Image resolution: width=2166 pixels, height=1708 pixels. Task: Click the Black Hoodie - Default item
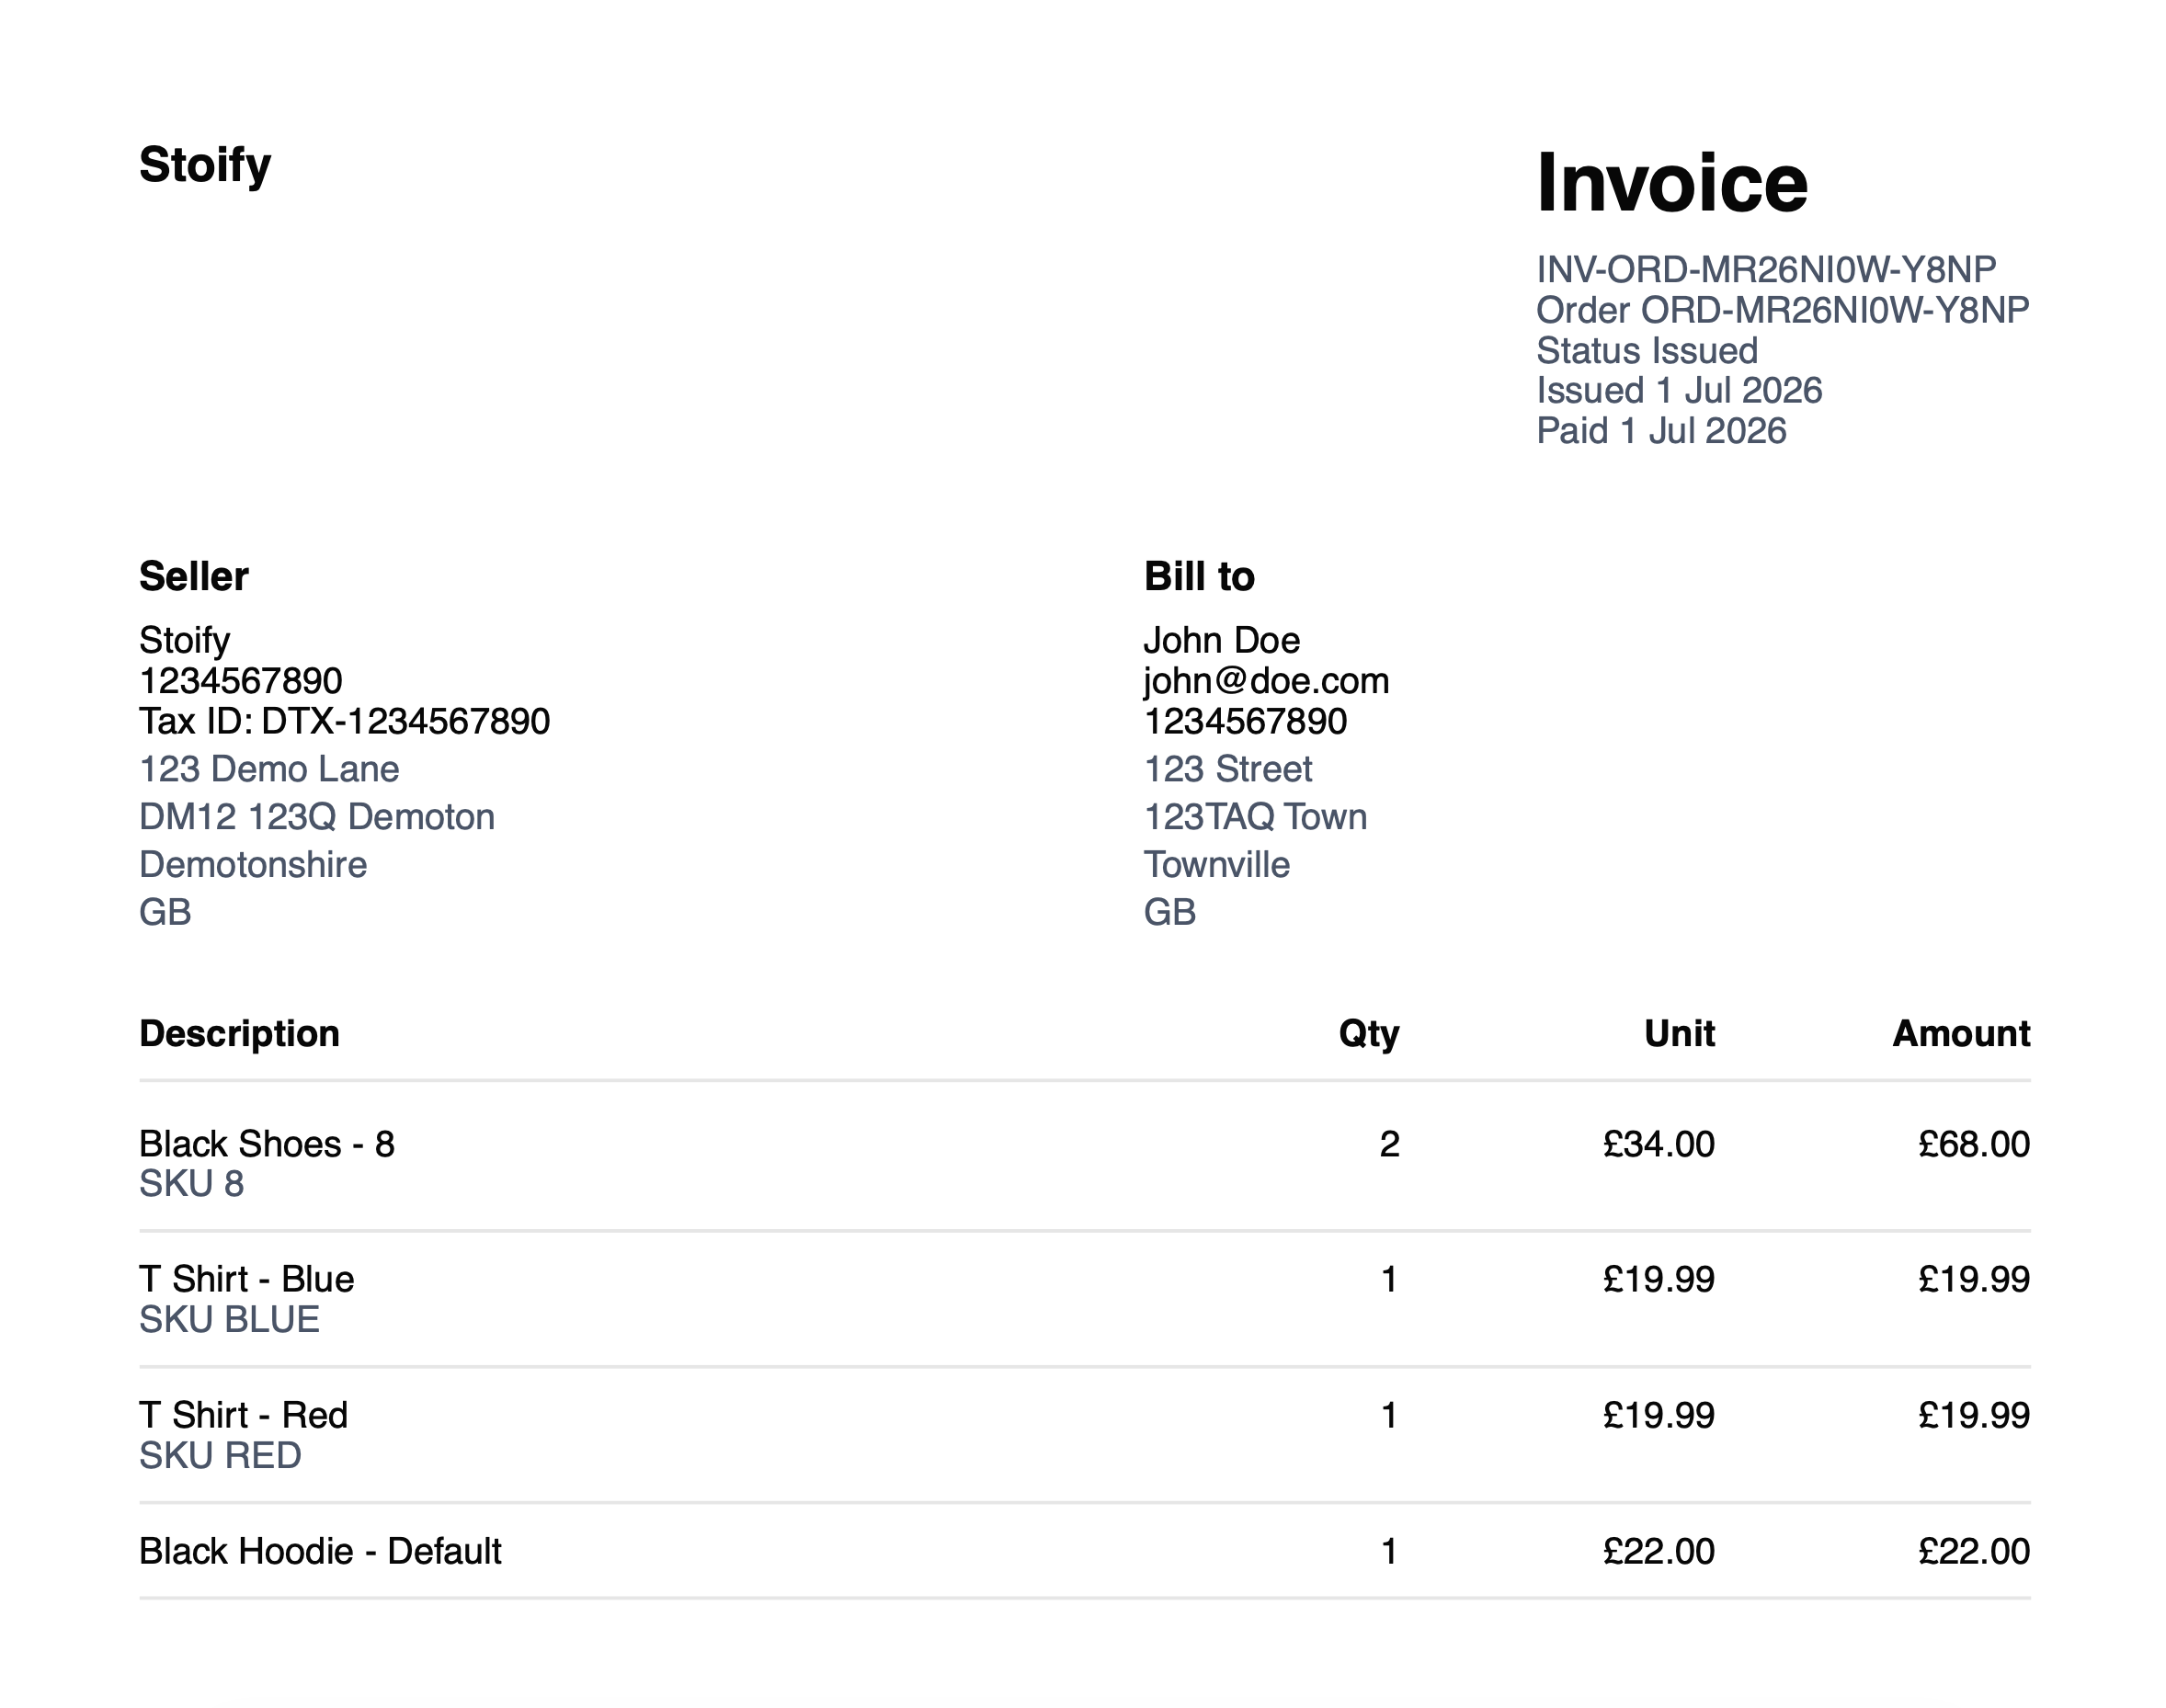pyautogui.click(x=321, y=1552)
